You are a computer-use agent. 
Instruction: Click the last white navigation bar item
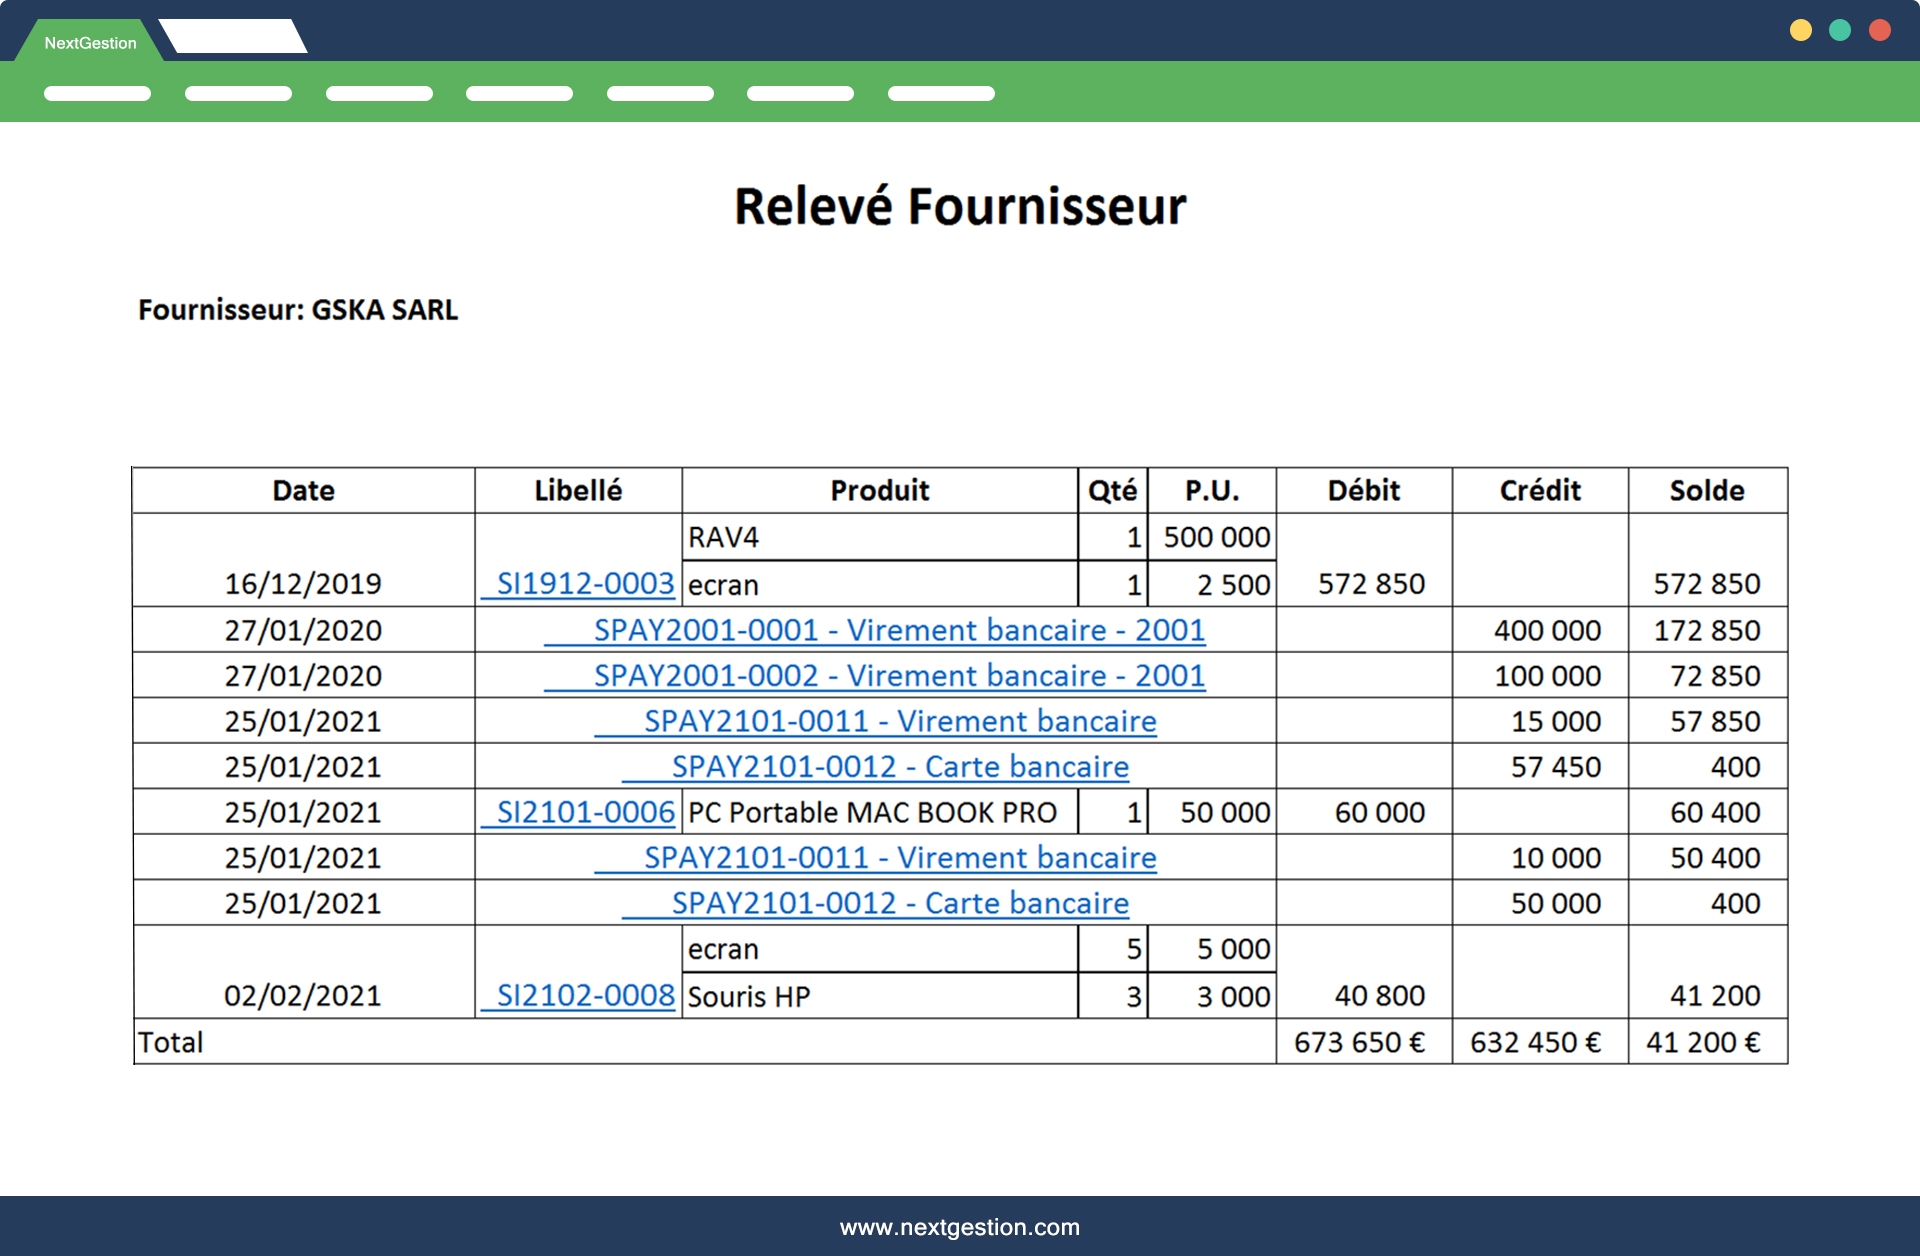pos(941,93)
